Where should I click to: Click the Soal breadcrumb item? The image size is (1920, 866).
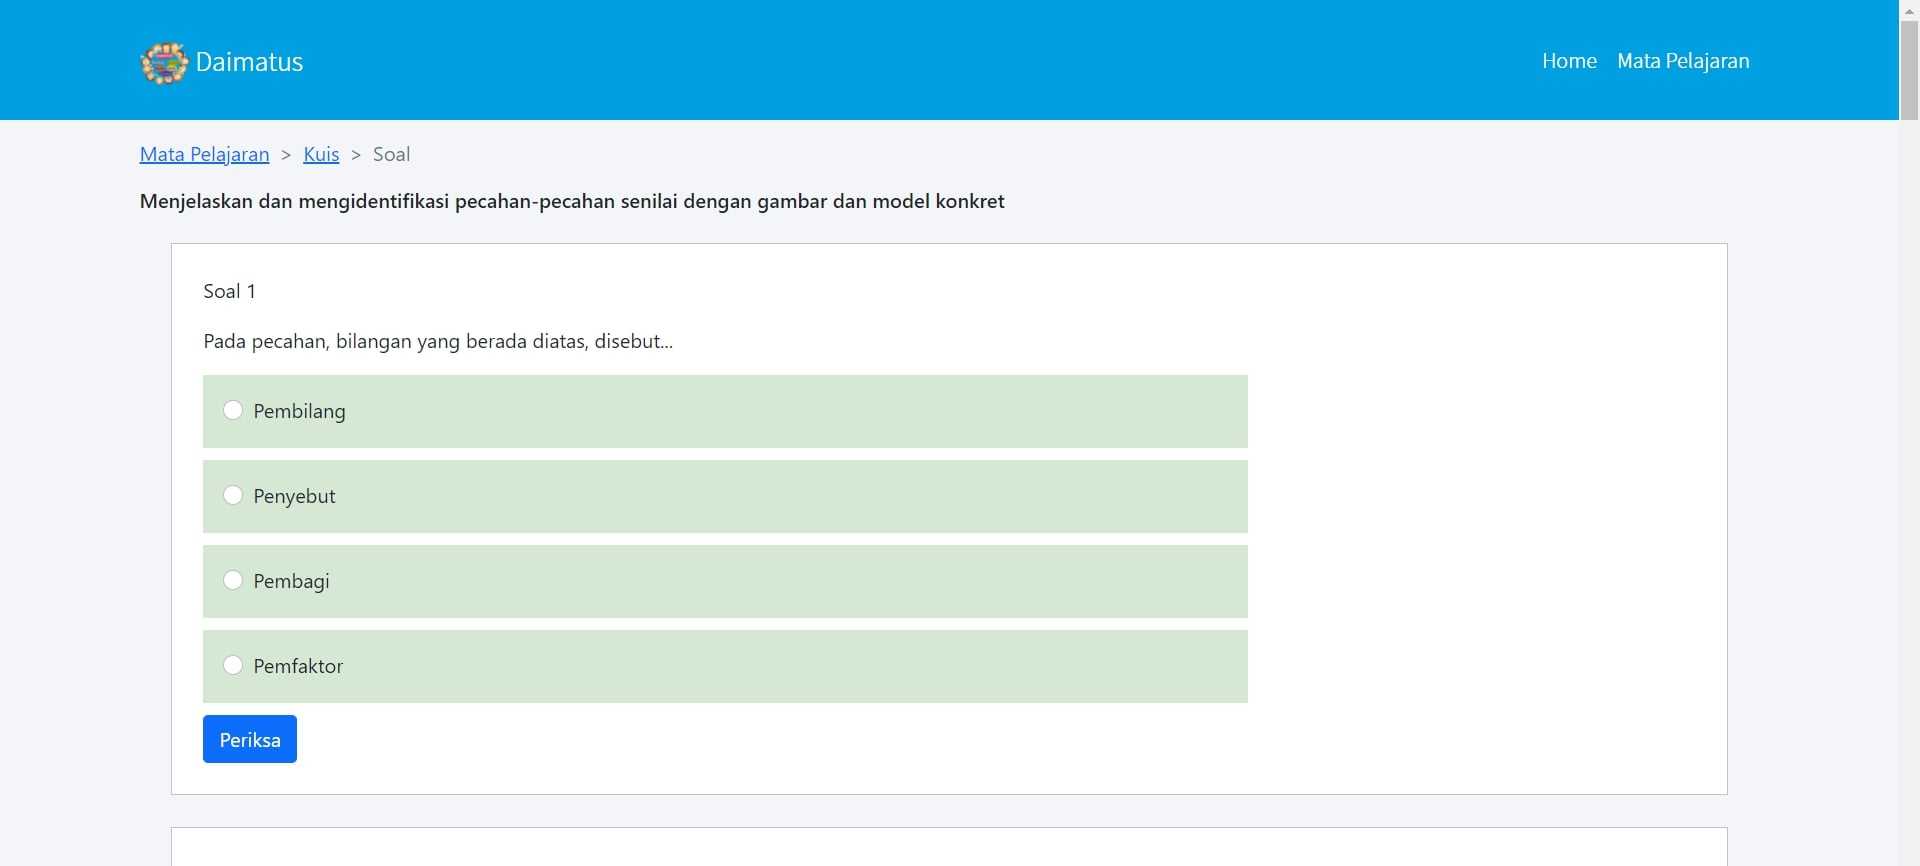pyautogui.click(x=391, y=154)
